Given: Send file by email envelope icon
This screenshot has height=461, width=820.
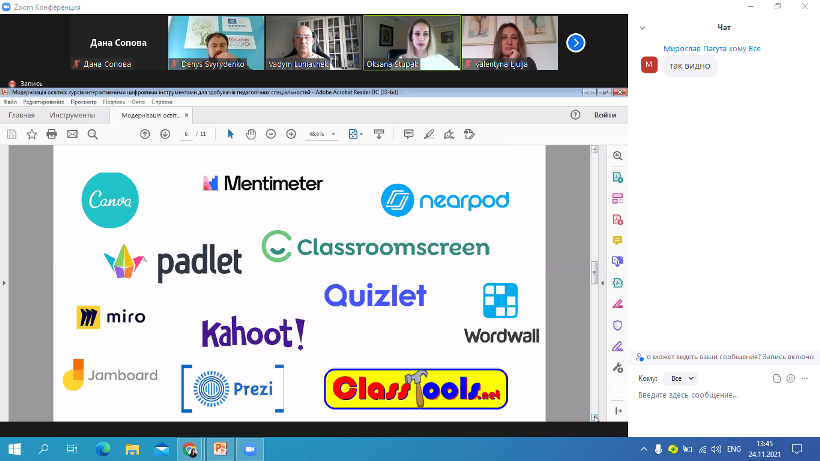Looking at the screenshot, I should pos(72,134).
